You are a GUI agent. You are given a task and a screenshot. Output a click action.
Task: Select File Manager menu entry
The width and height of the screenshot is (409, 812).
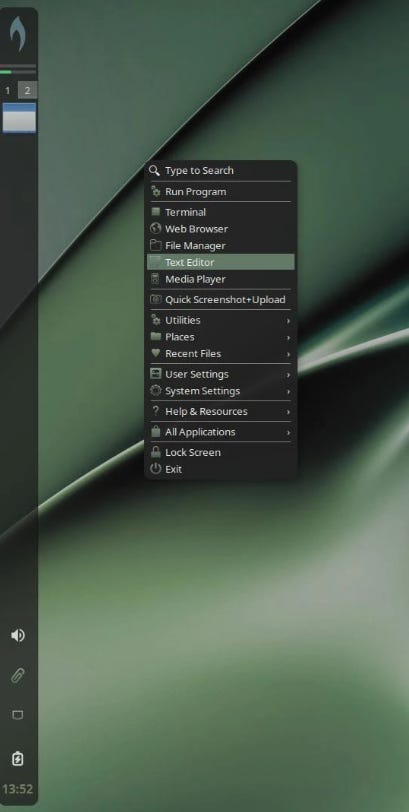221,245
